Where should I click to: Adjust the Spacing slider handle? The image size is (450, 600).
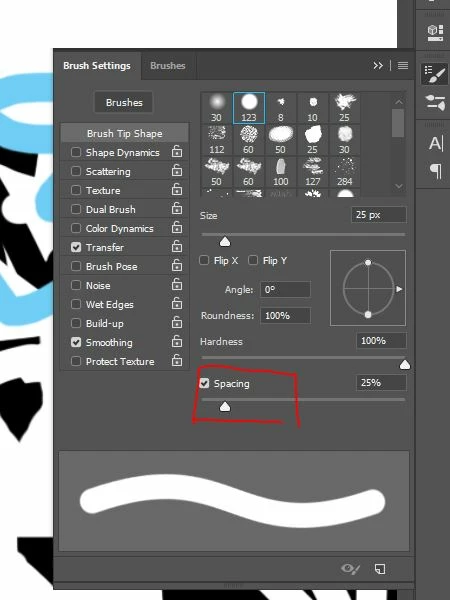click(x=225, y=407)
